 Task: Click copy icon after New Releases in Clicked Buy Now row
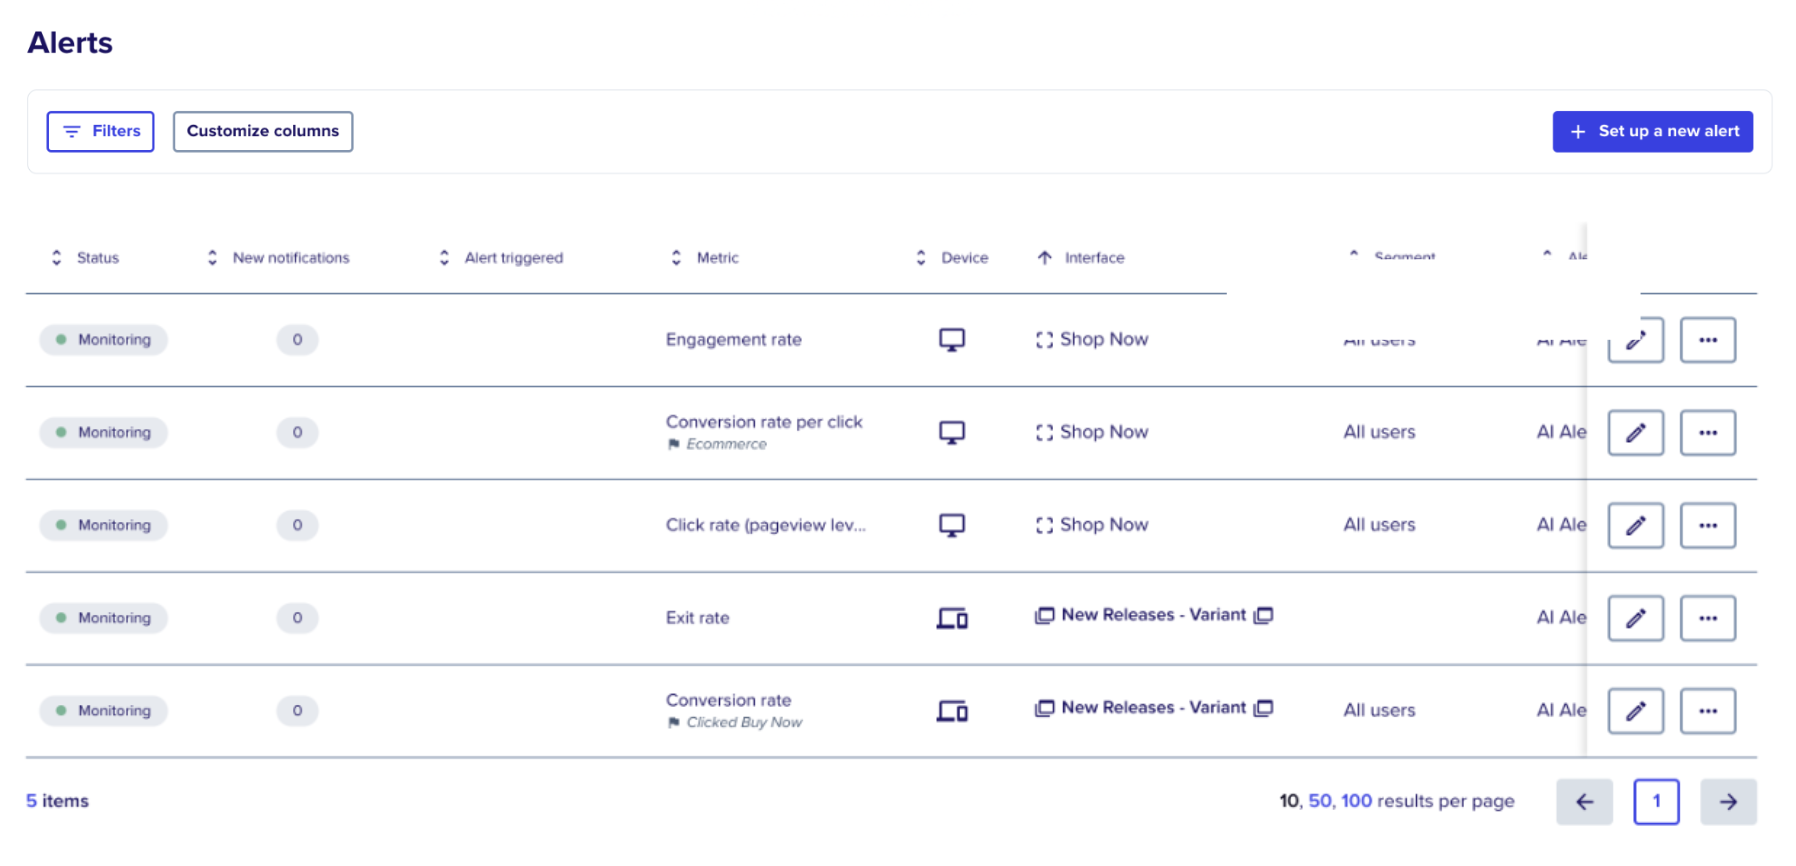coord(1264,708)
